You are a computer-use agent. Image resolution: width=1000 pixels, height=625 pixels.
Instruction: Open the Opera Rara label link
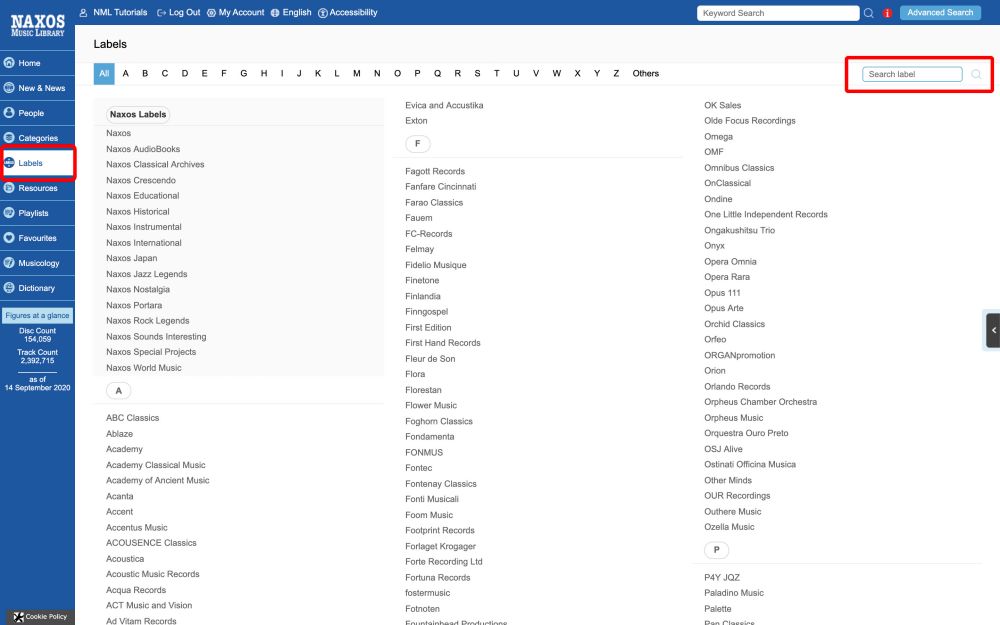point(727,277)
